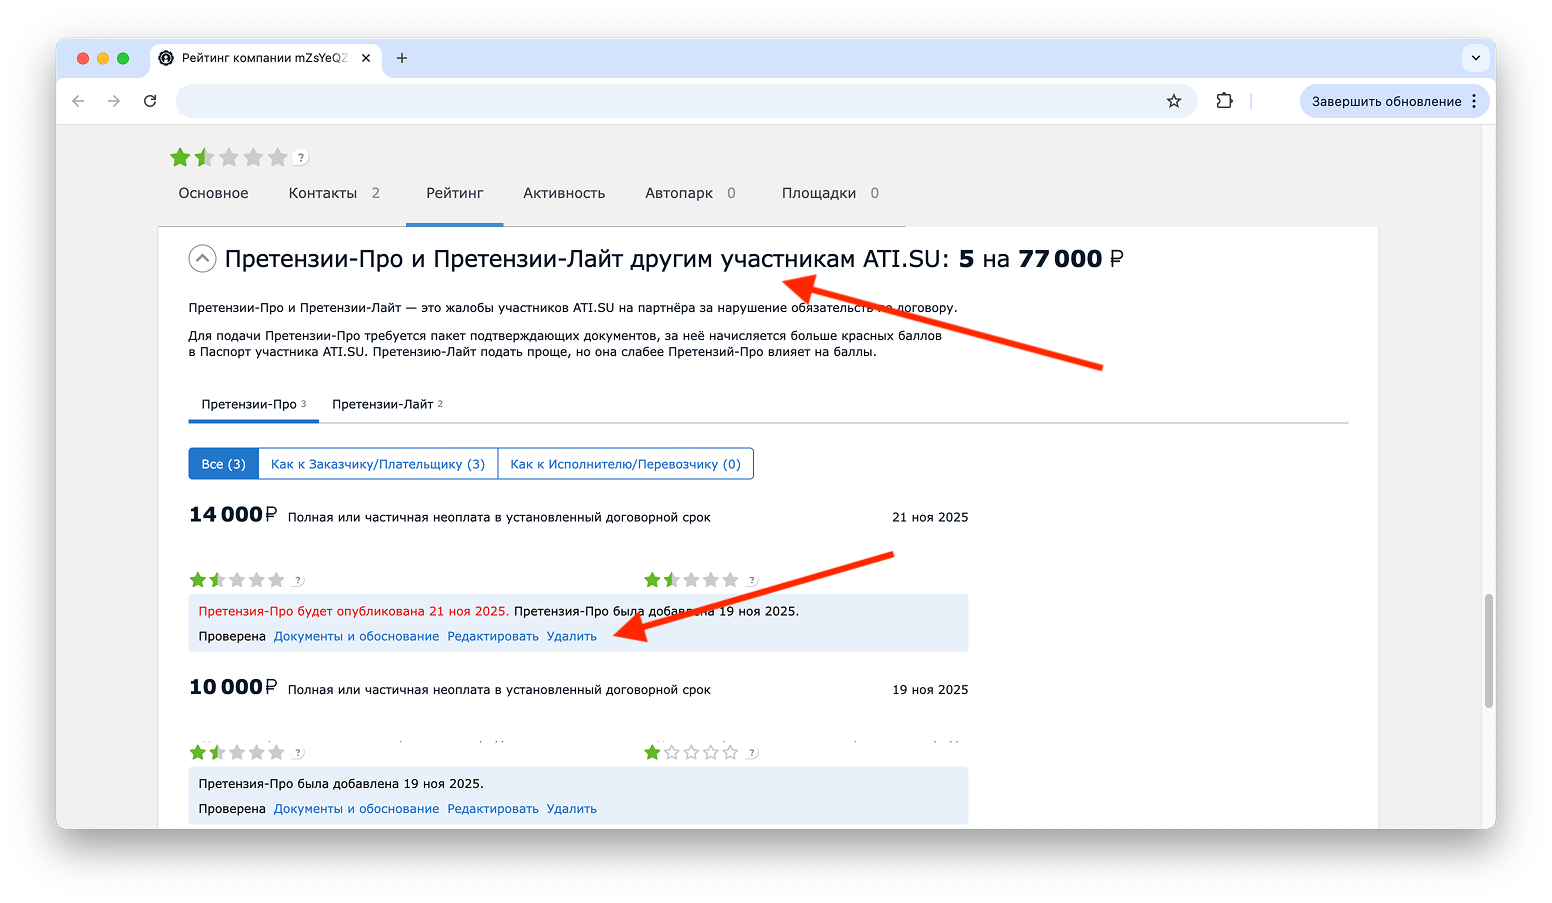Click the page vertical scrollbar

pyautogui.click(x=1489, y=650)
